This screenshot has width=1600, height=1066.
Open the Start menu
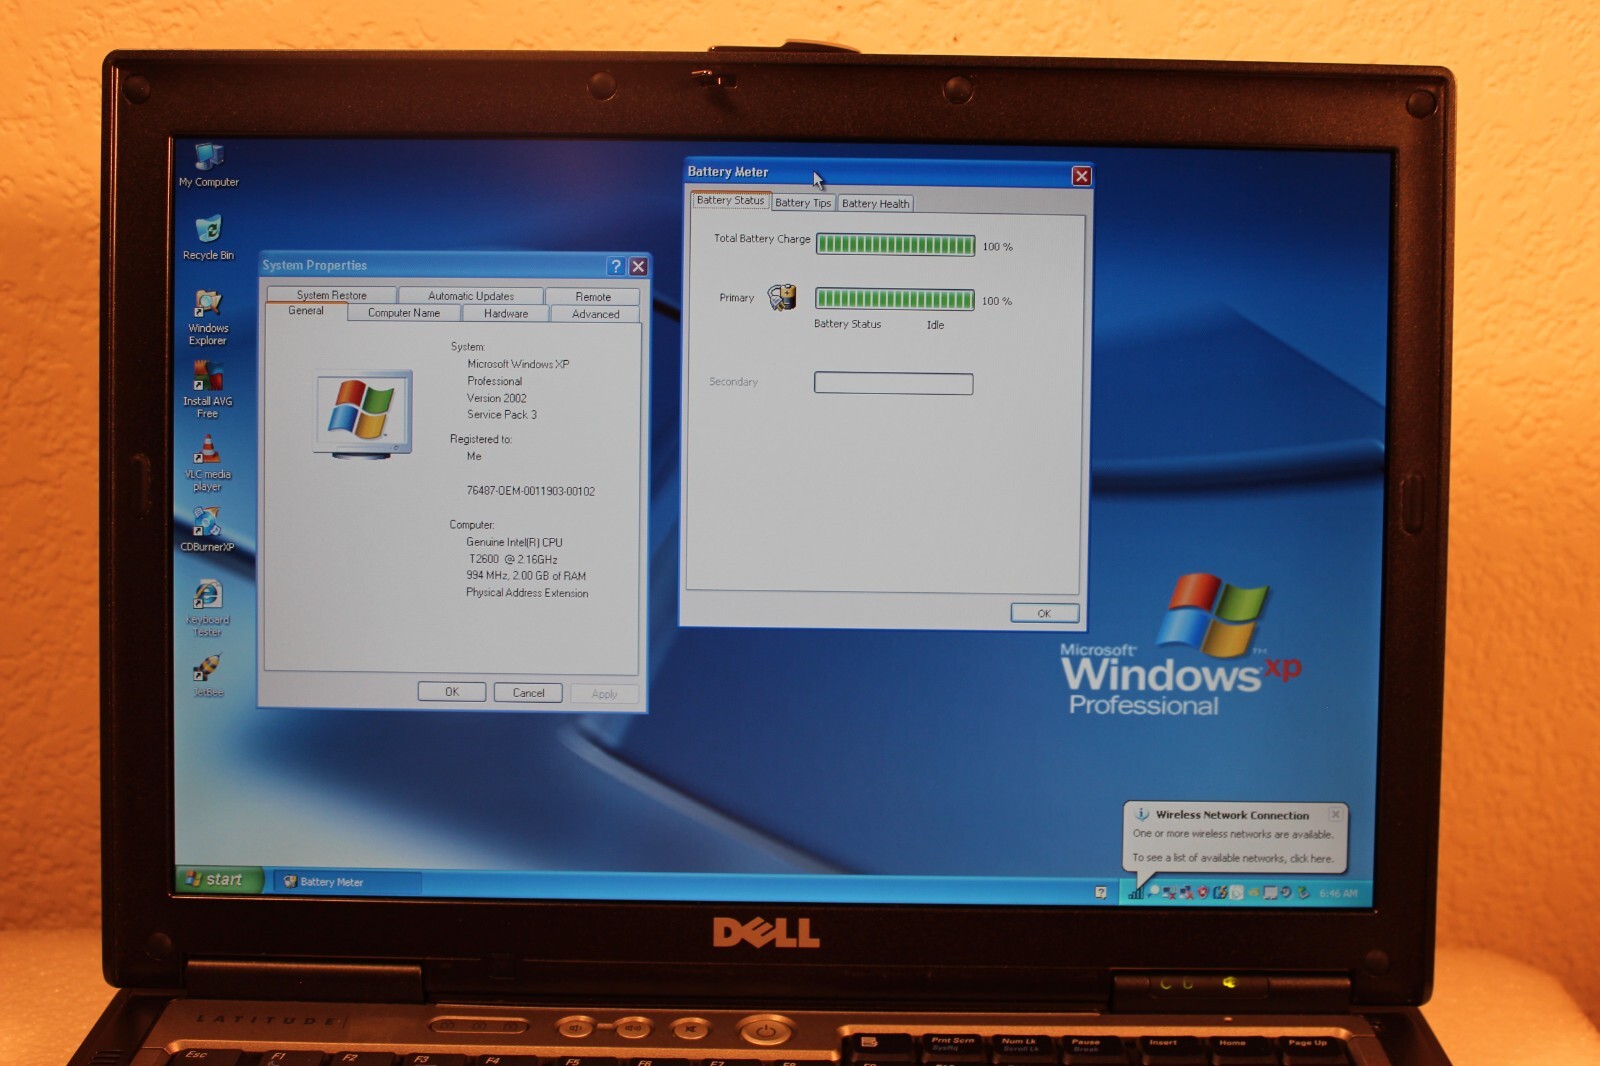(x=219, y=879)
